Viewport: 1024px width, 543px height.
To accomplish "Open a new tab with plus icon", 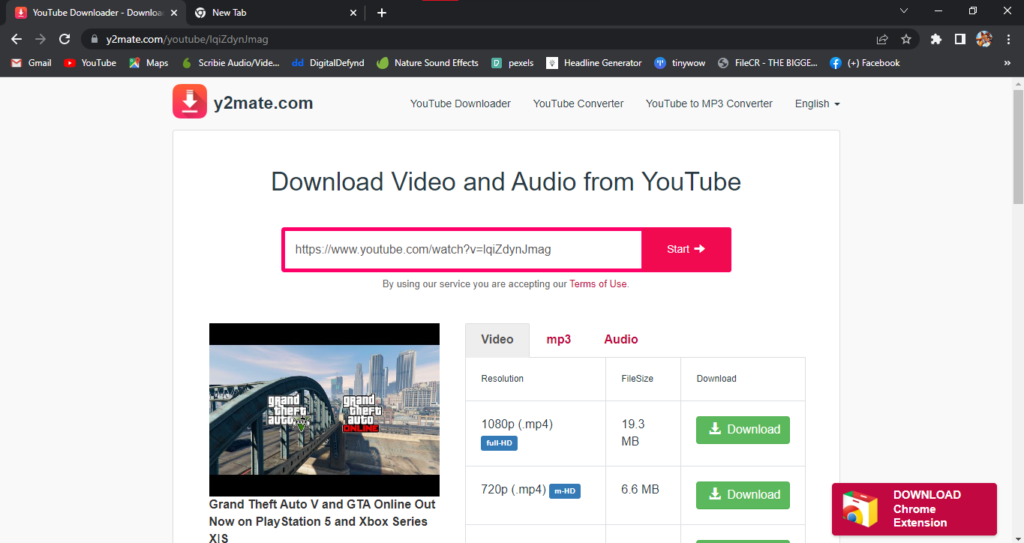I will click(x=382, y=12).
